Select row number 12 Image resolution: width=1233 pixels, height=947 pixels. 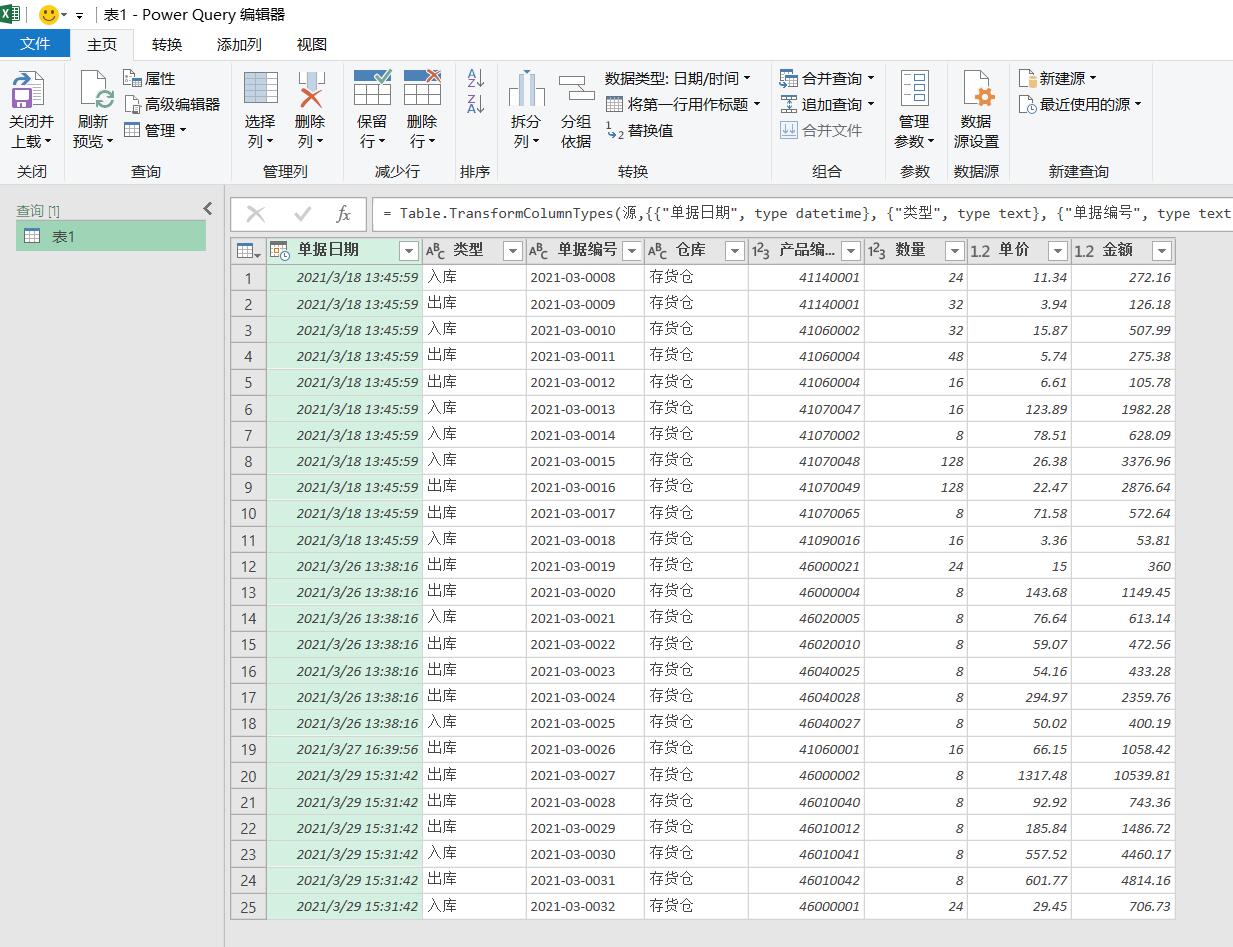(x=248, y=566)
